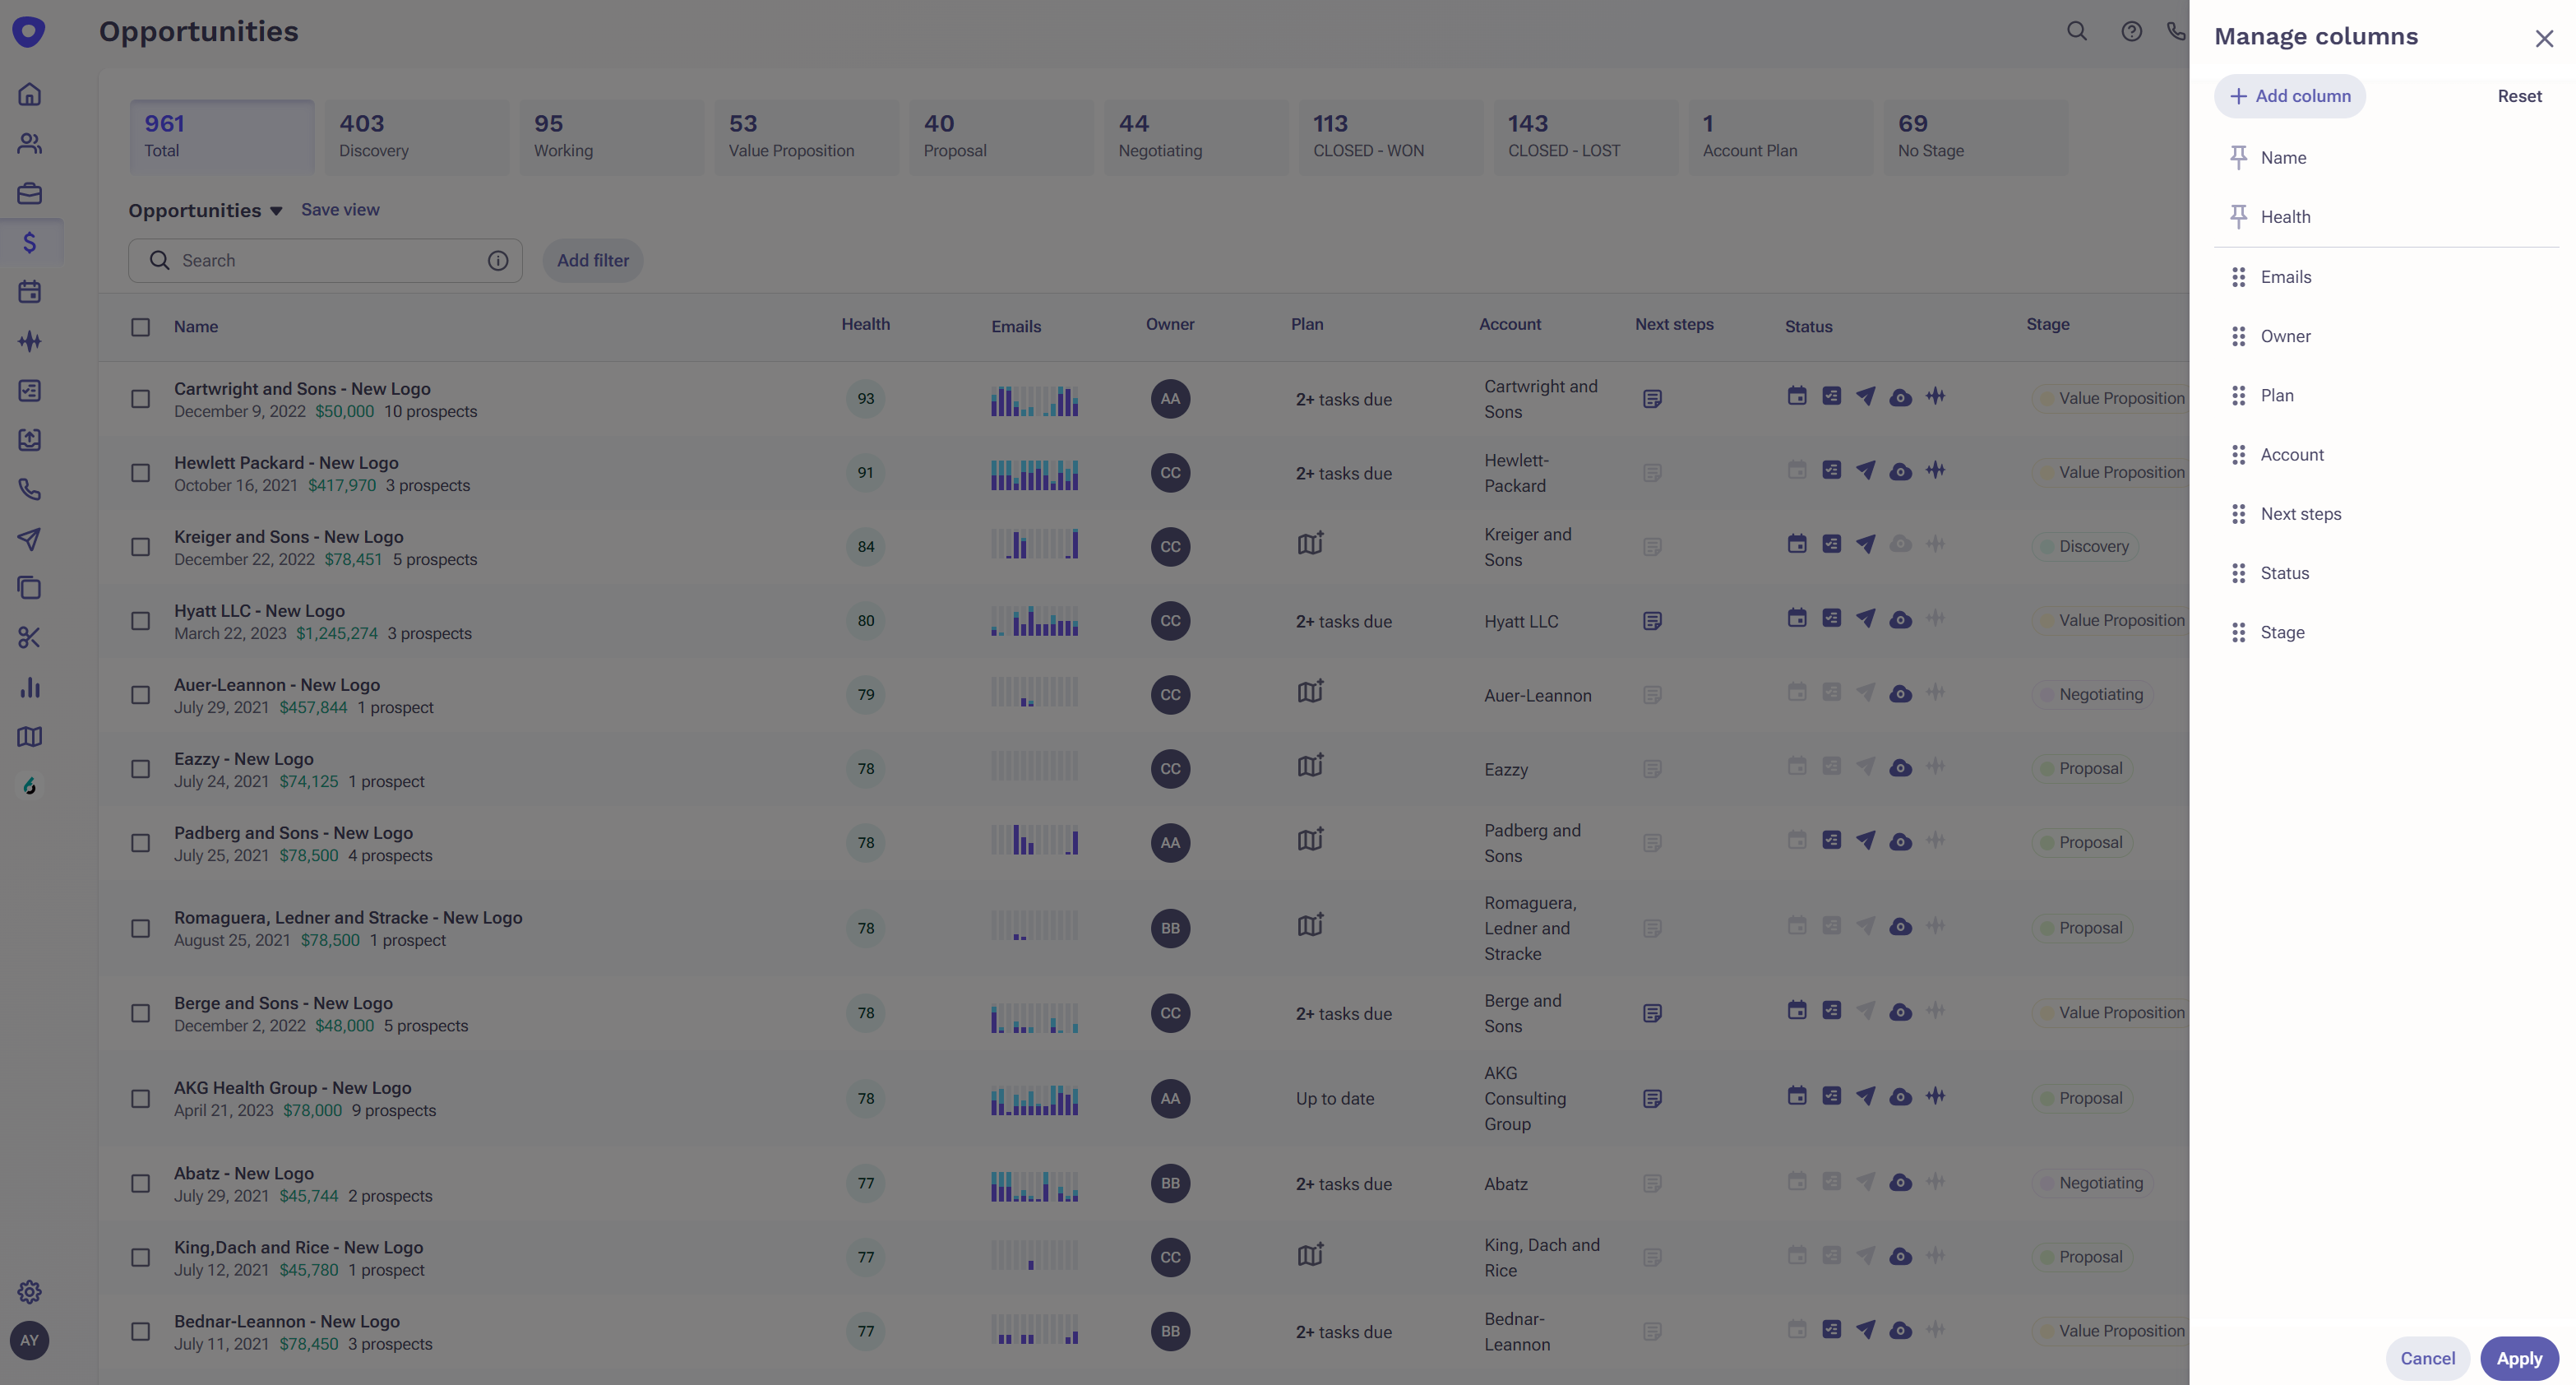Open the Add filter dropdown

point(592,260)
